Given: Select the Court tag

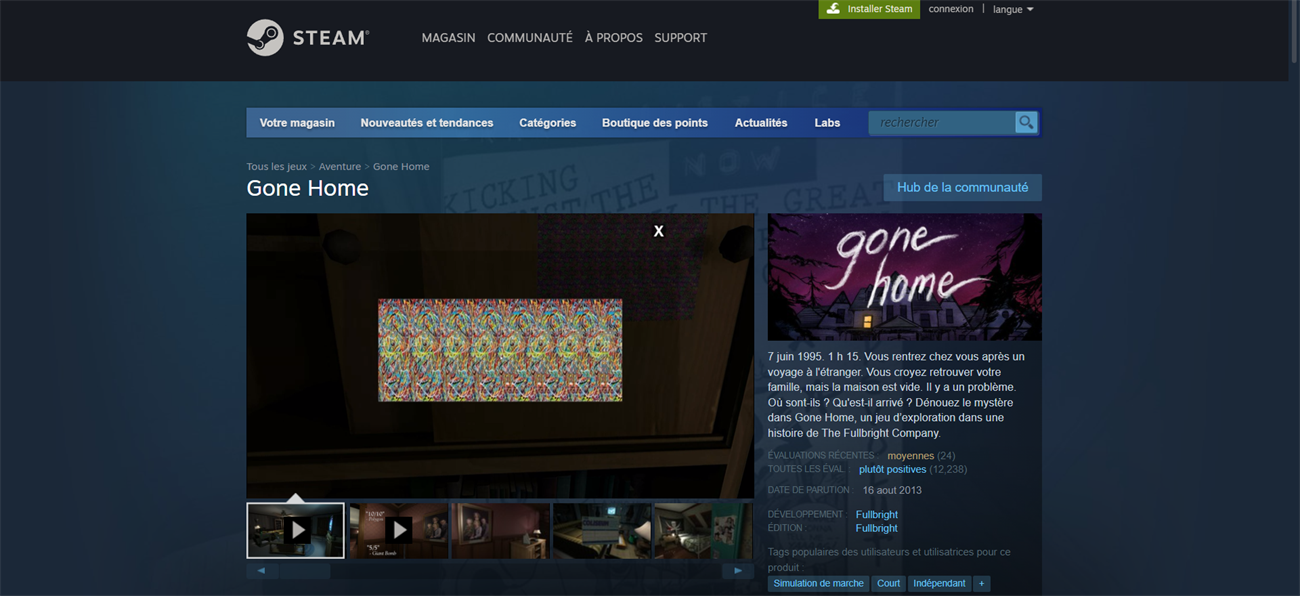Looking at the screenshot, I should [889, 583].
